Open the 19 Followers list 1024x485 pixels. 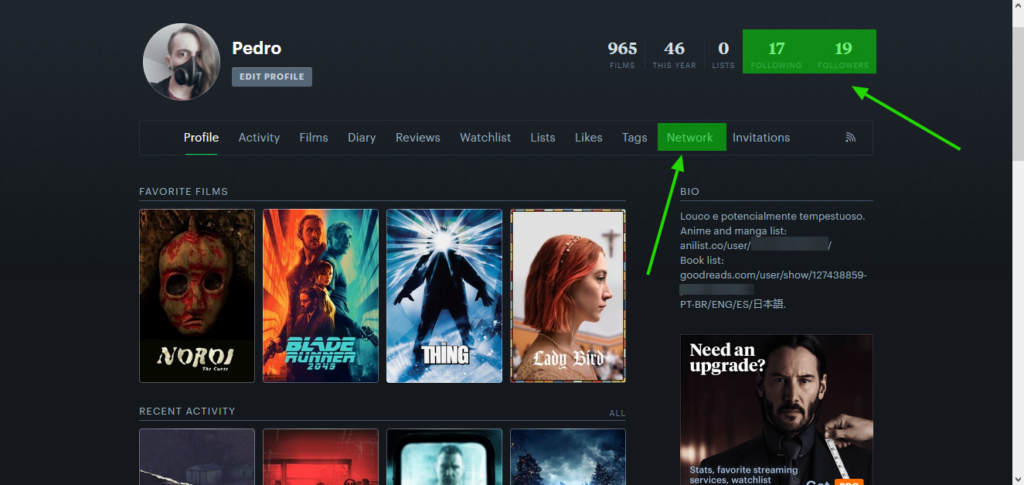pos(843,54)
